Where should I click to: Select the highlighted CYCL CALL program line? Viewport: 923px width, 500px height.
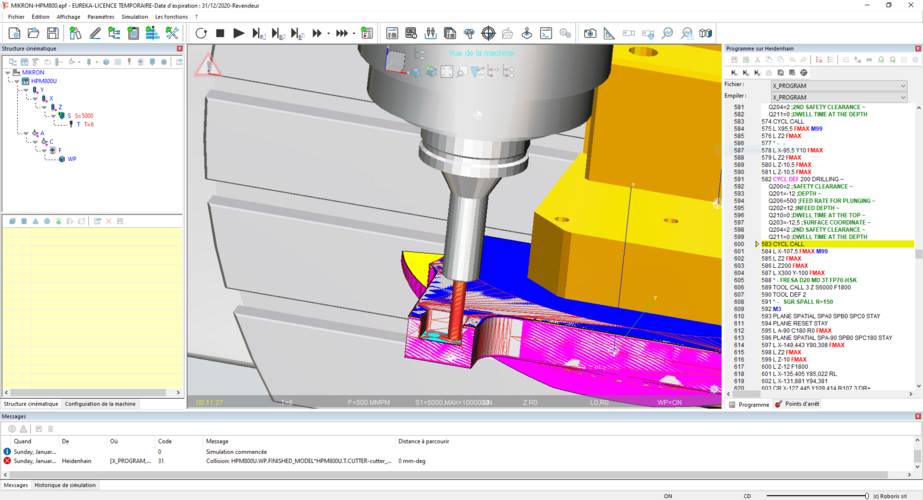pyautogui.click(x=783, y=244)
